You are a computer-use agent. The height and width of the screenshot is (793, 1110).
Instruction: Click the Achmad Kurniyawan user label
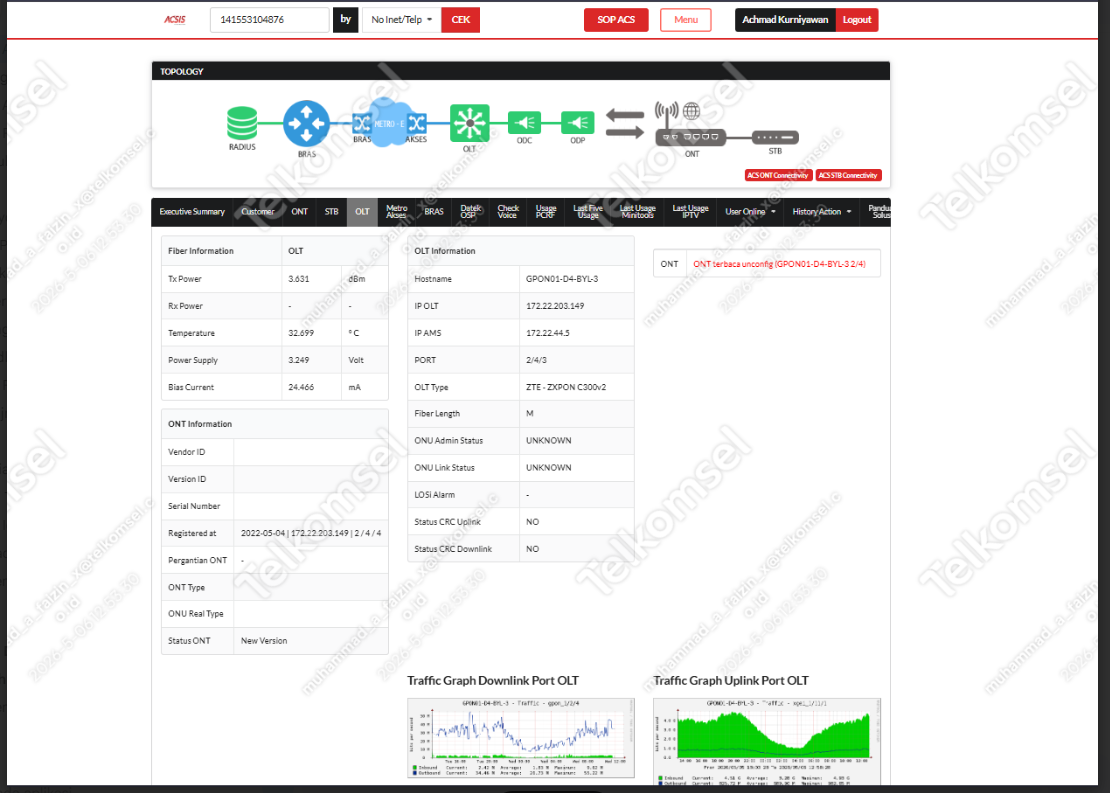pyautogui.click(x=785, y=20)
